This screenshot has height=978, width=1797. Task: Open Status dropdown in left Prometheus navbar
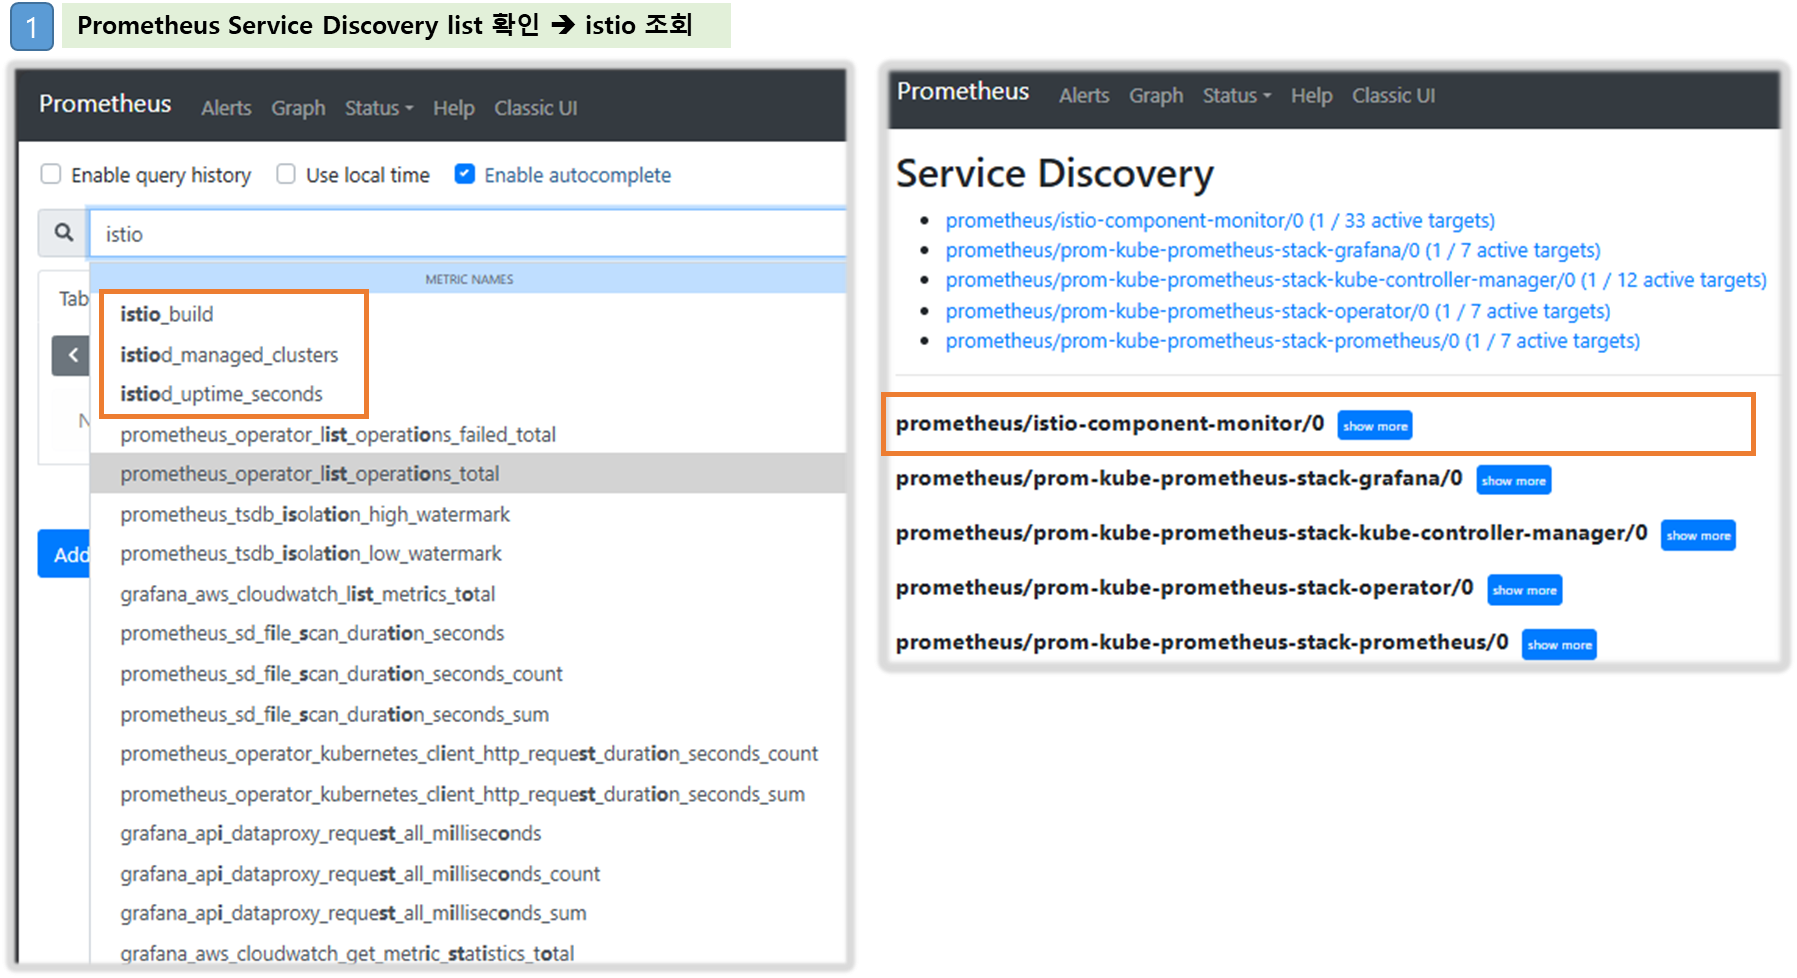[x=379, y=108]
